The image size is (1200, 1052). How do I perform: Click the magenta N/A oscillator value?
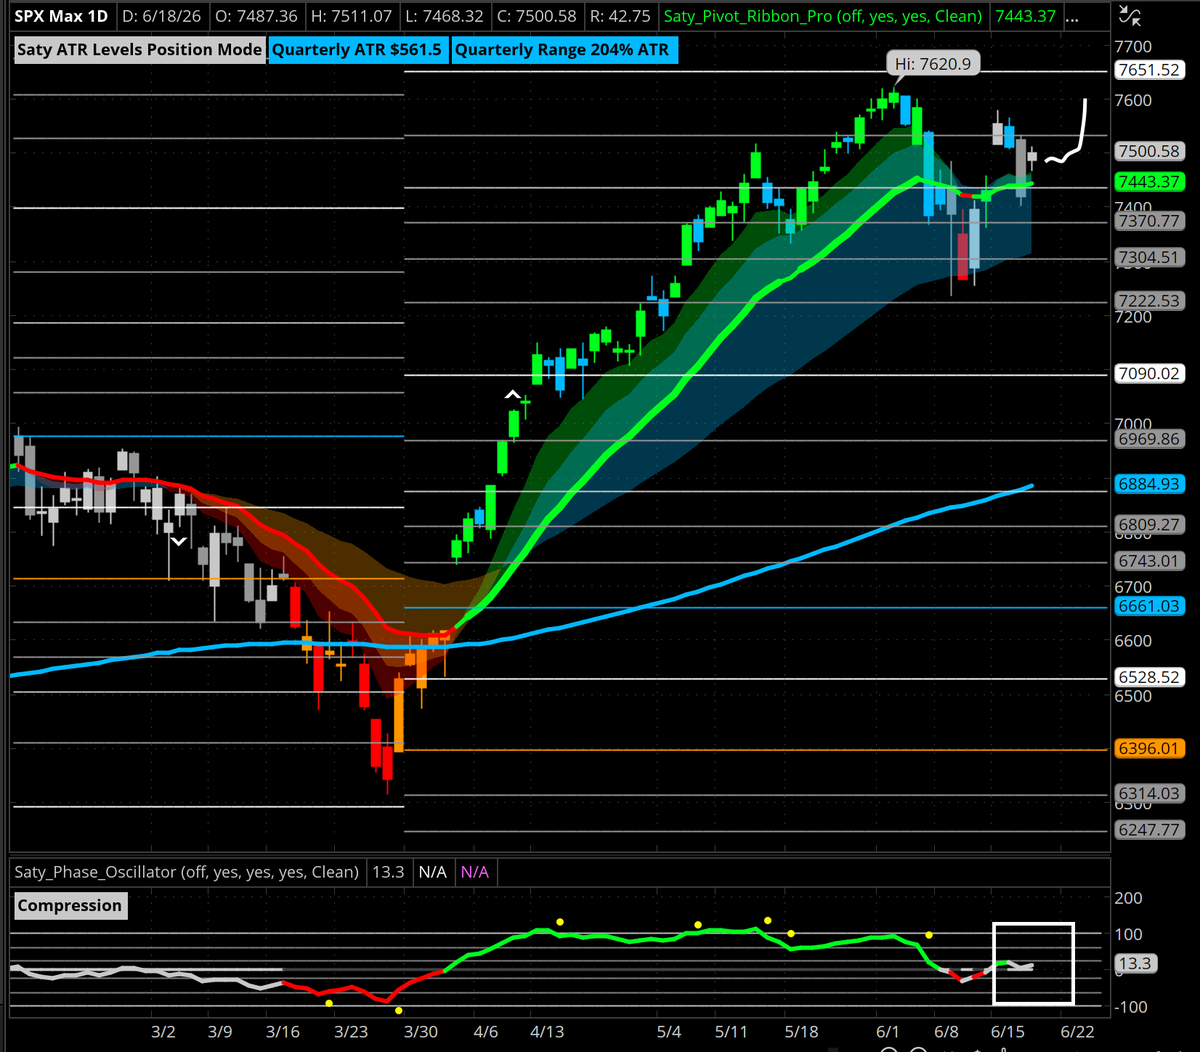pyautogui.click(x=474, y=872)
